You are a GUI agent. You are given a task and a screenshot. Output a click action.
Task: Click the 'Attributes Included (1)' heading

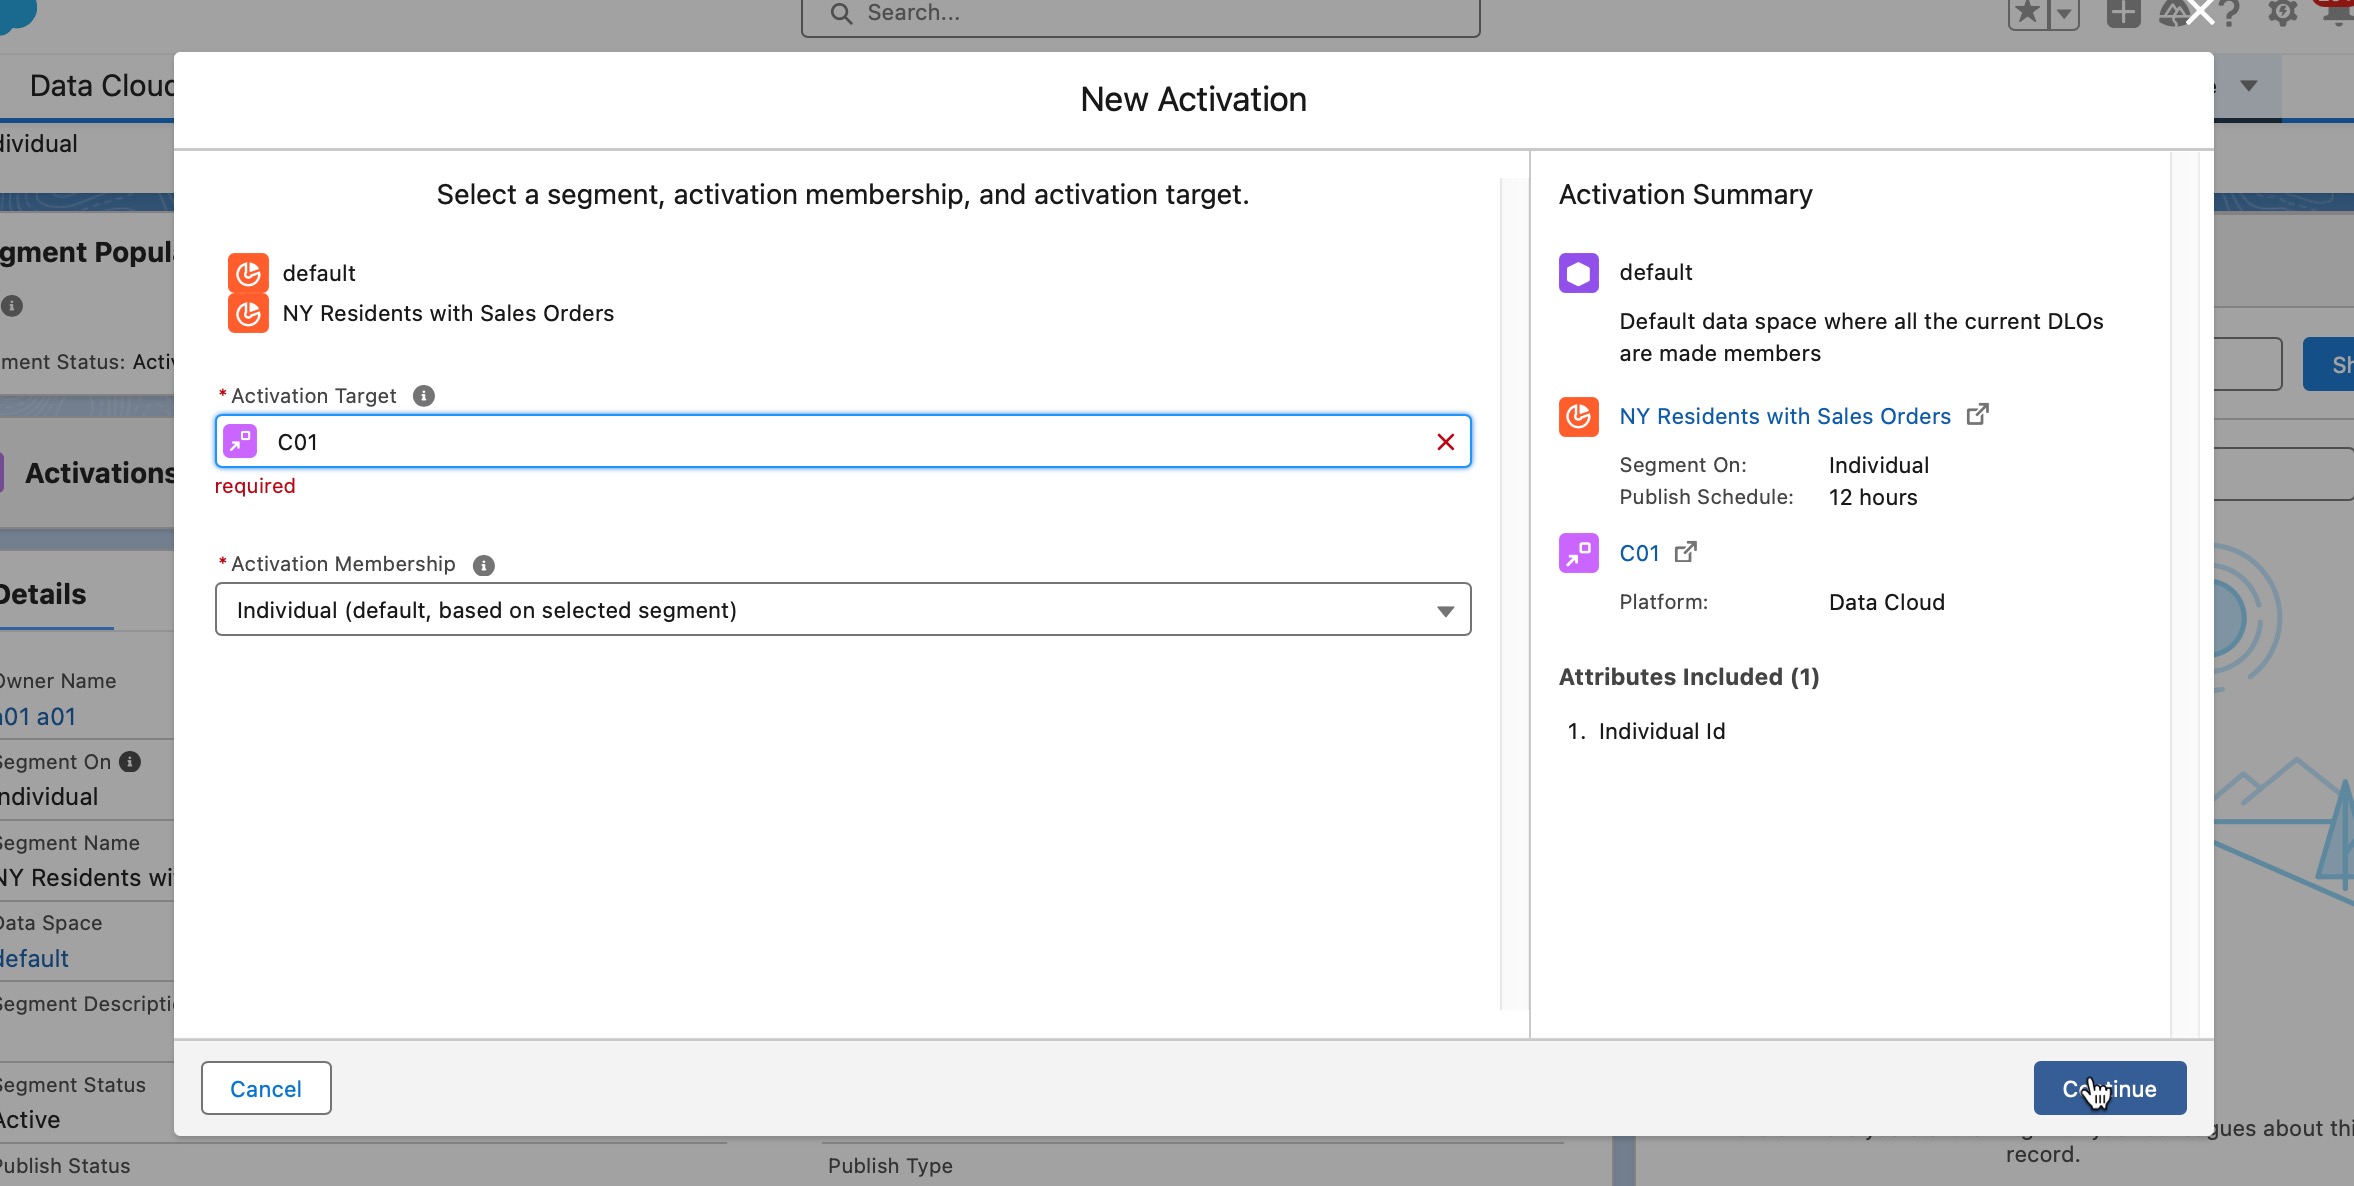pos(1688,677)
